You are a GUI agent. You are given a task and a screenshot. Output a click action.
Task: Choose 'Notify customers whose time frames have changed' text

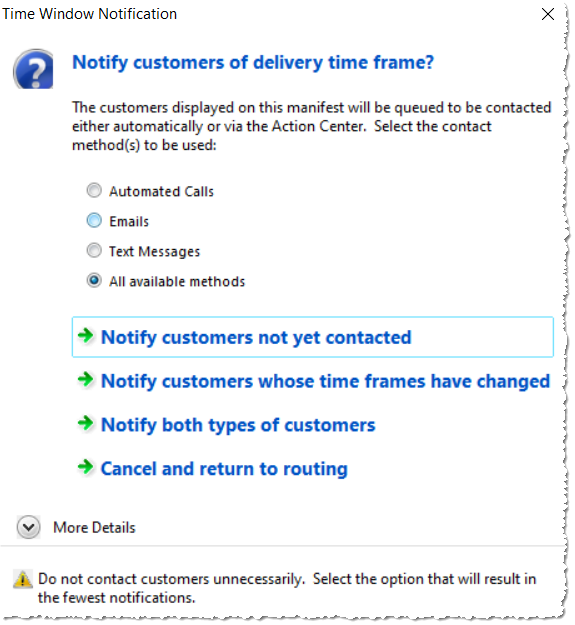[326, 381]
